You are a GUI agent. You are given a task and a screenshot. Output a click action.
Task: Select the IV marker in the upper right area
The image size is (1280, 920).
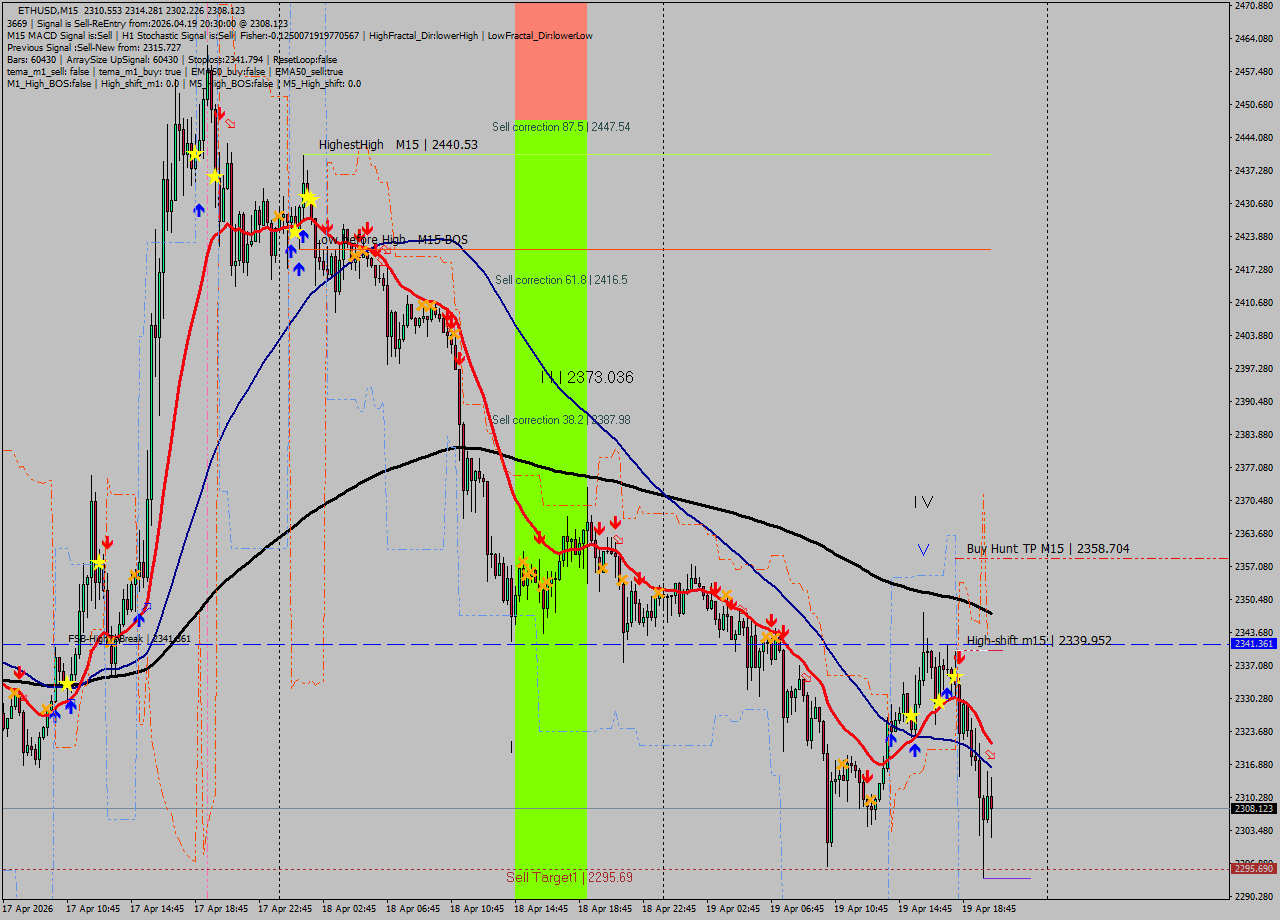point(922,502)
